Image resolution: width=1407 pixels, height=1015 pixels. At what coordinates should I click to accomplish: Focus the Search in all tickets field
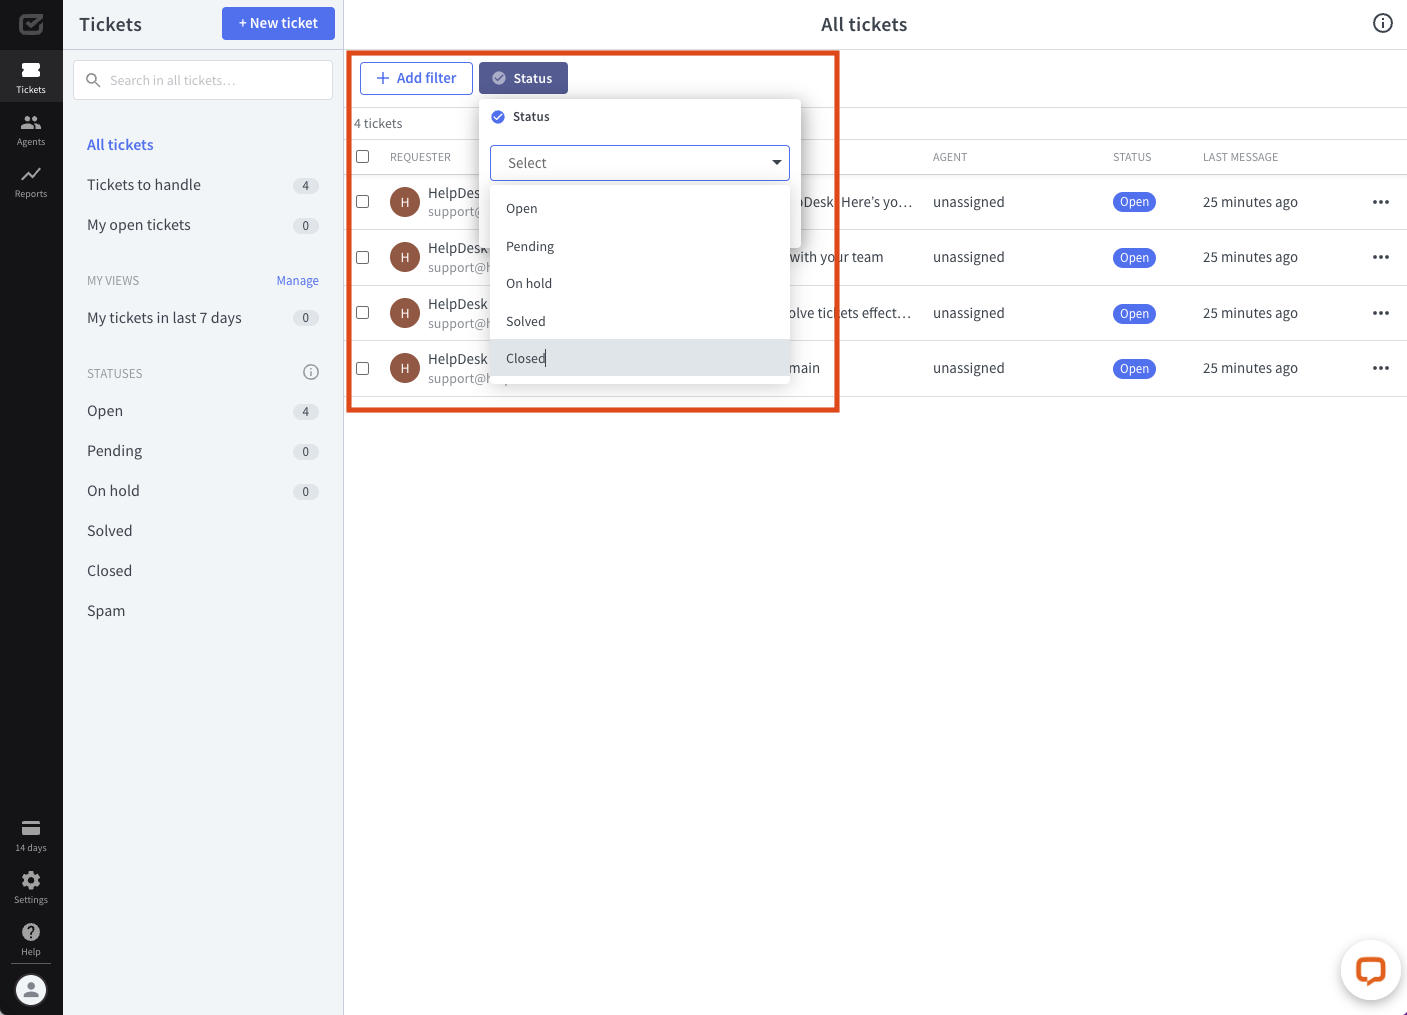[203, 80]
